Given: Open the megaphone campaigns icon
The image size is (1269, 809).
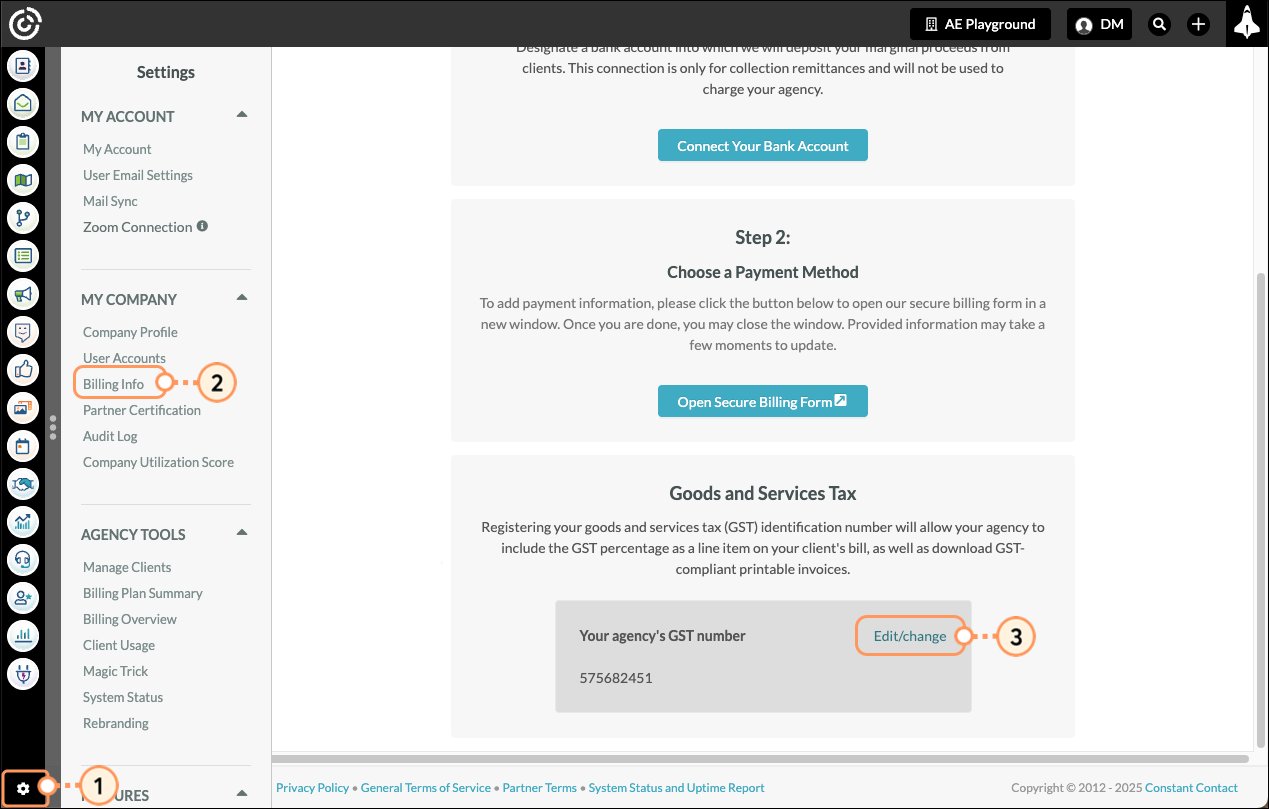Looking at the screenshot, I should click(x=23, y=293).
